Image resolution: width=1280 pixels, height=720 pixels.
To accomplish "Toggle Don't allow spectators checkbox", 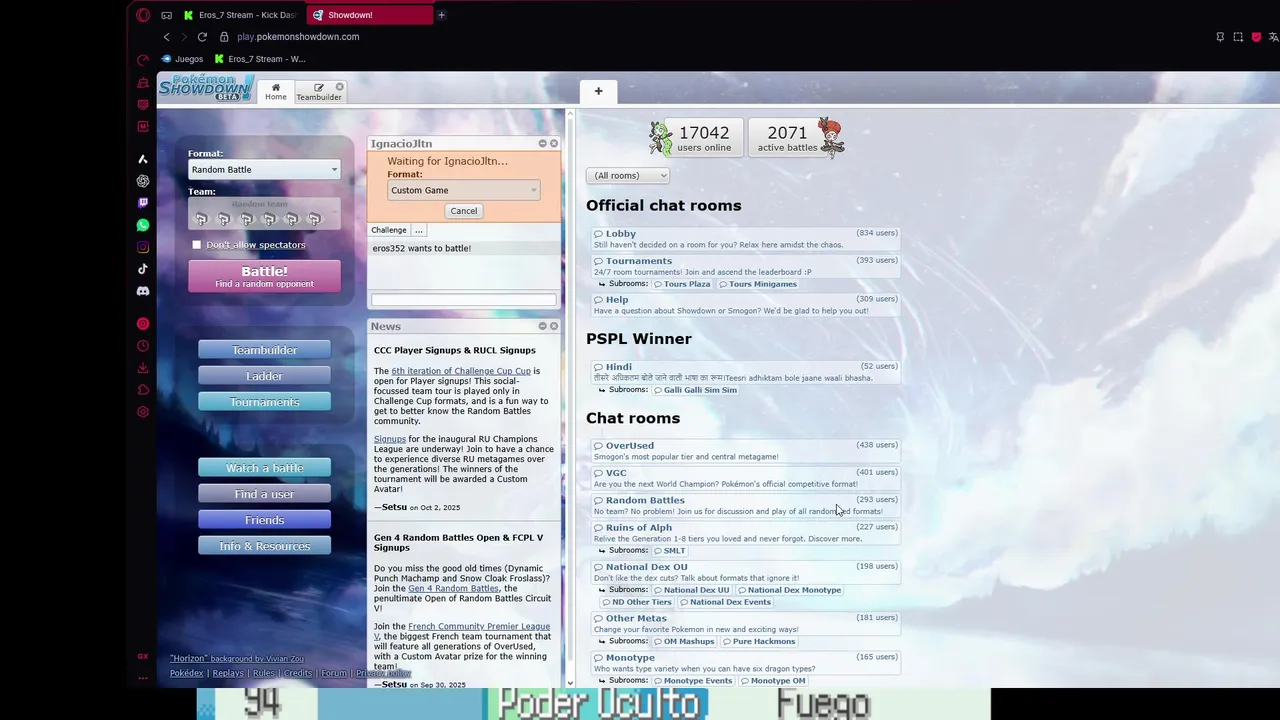I will 197,245.
